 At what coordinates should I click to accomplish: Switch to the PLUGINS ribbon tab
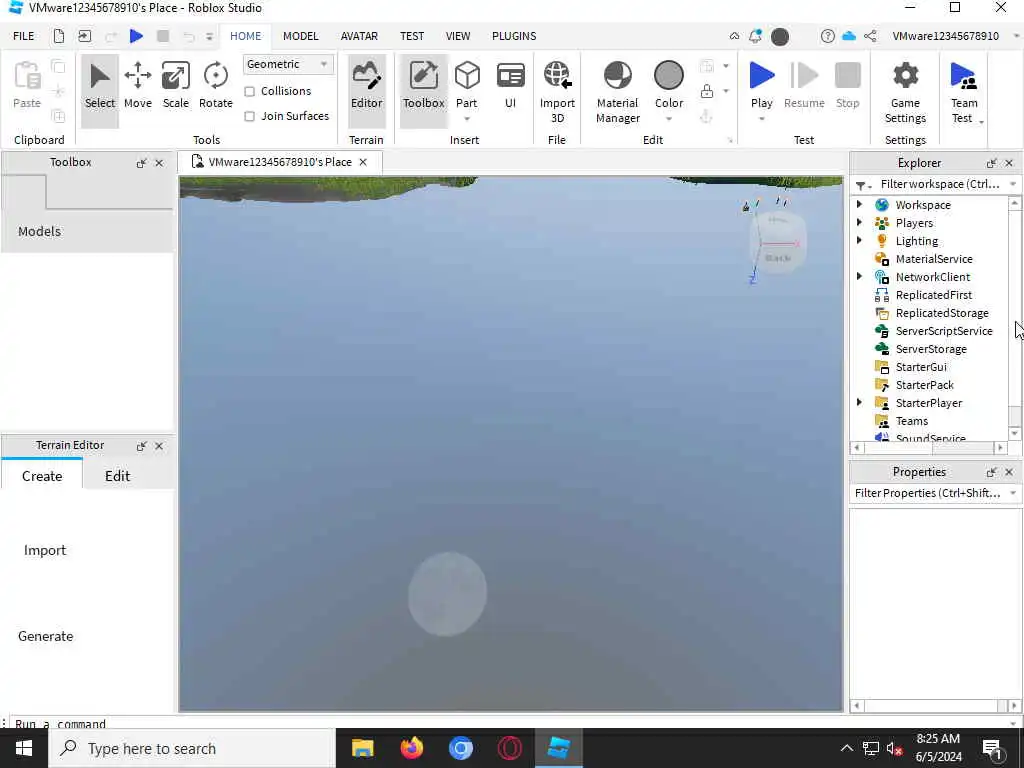514,36
